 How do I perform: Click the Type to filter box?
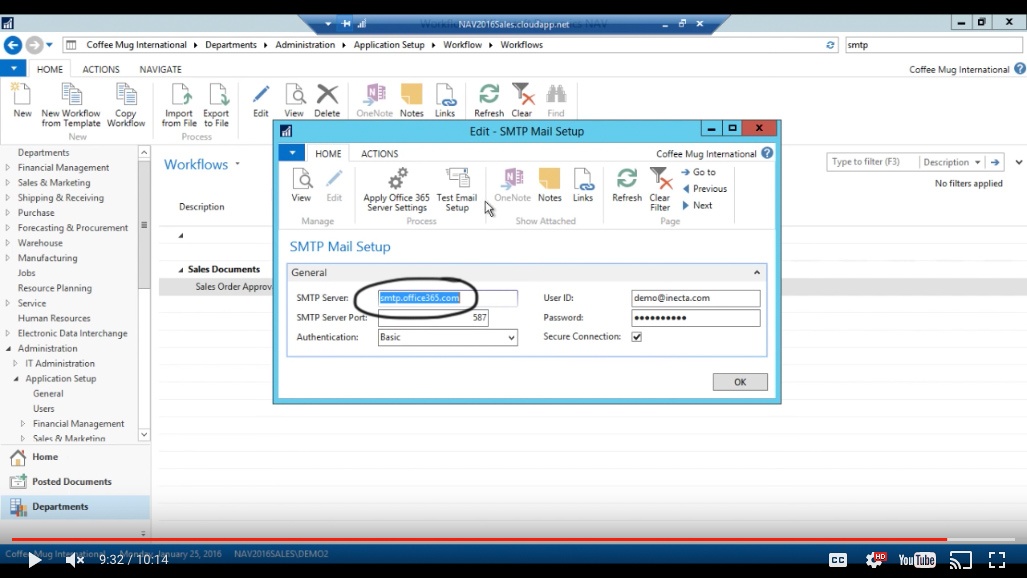872,162
